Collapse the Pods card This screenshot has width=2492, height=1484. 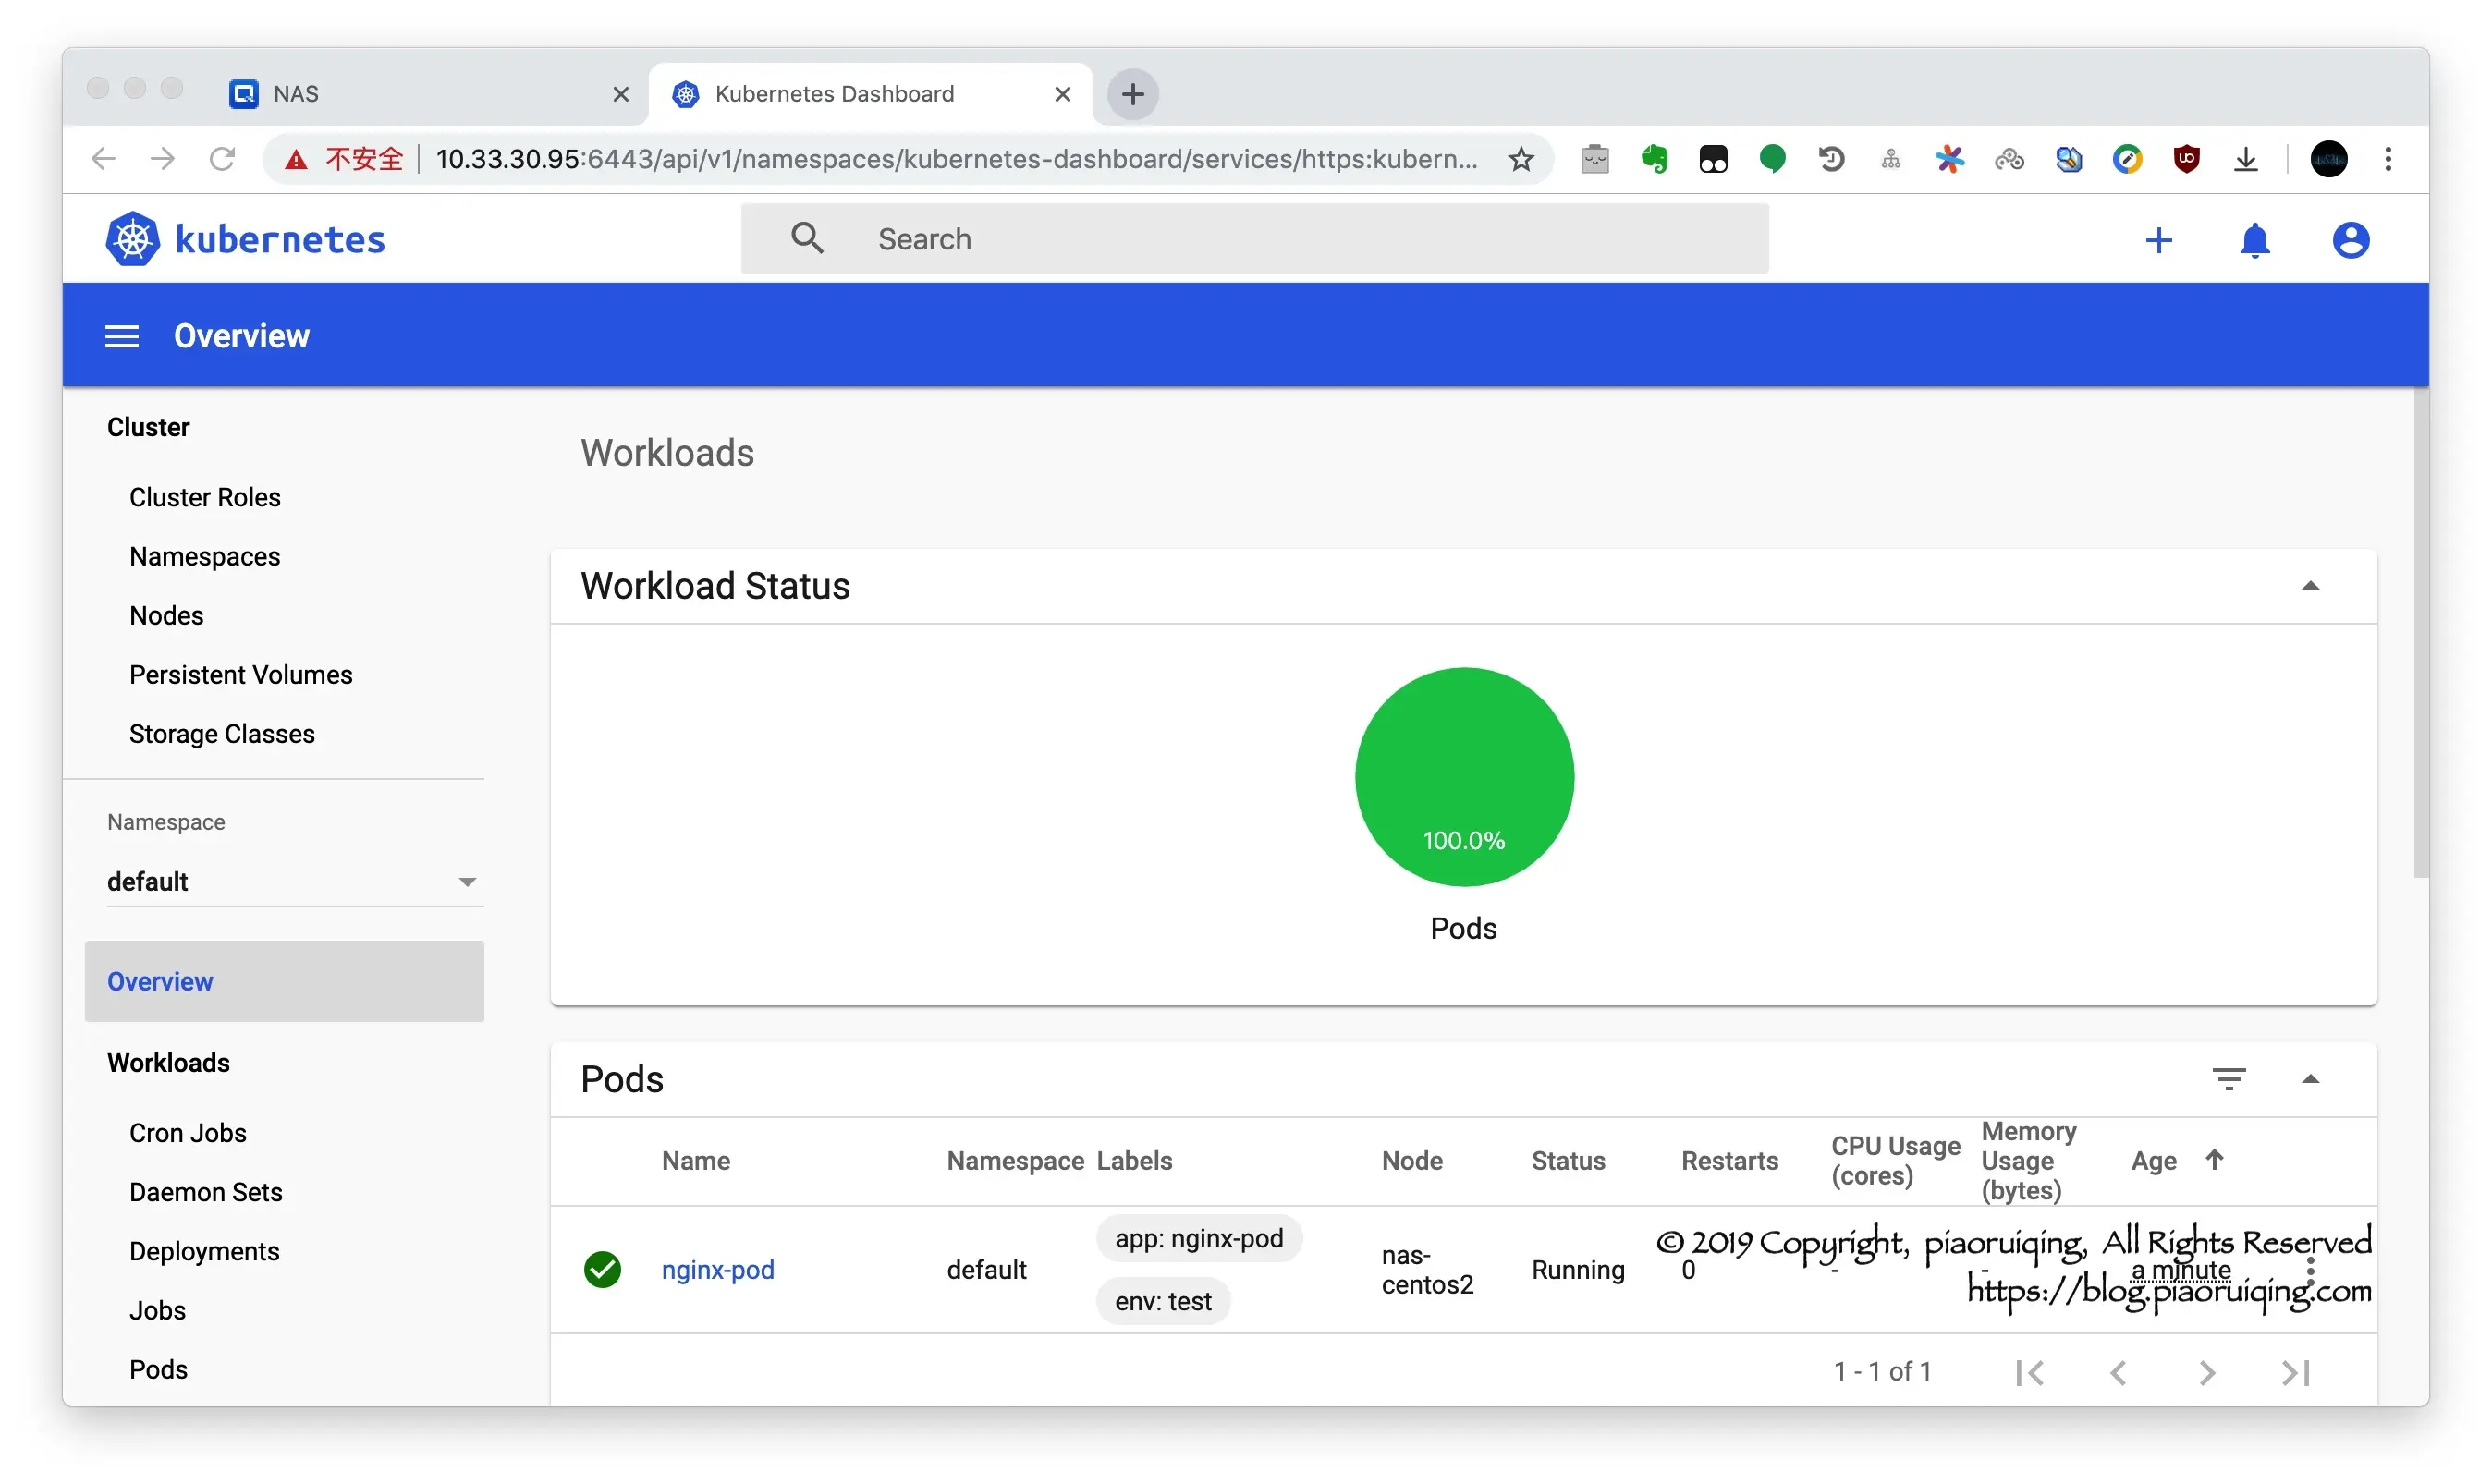(2310, 1078)
